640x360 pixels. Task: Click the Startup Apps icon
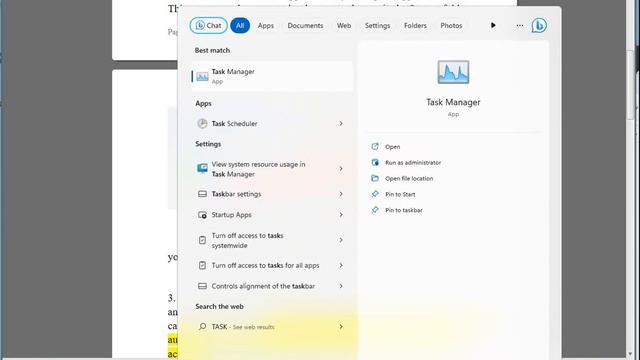[x=202, y=215]
